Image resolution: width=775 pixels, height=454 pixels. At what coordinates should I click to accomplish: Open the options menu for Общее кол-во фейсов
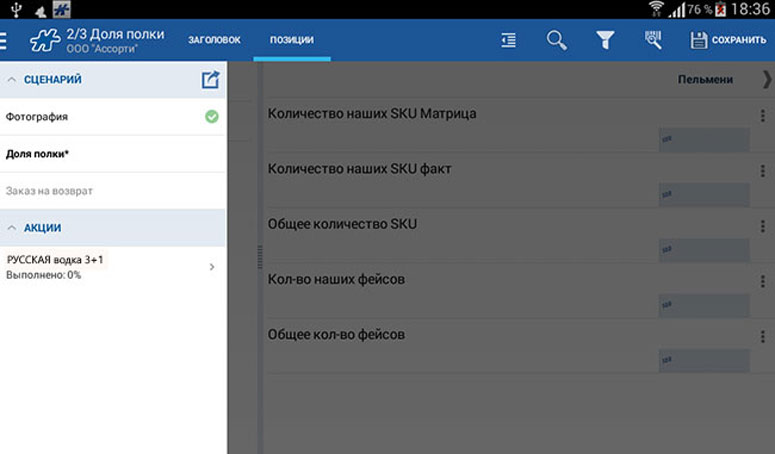[763, 337]
